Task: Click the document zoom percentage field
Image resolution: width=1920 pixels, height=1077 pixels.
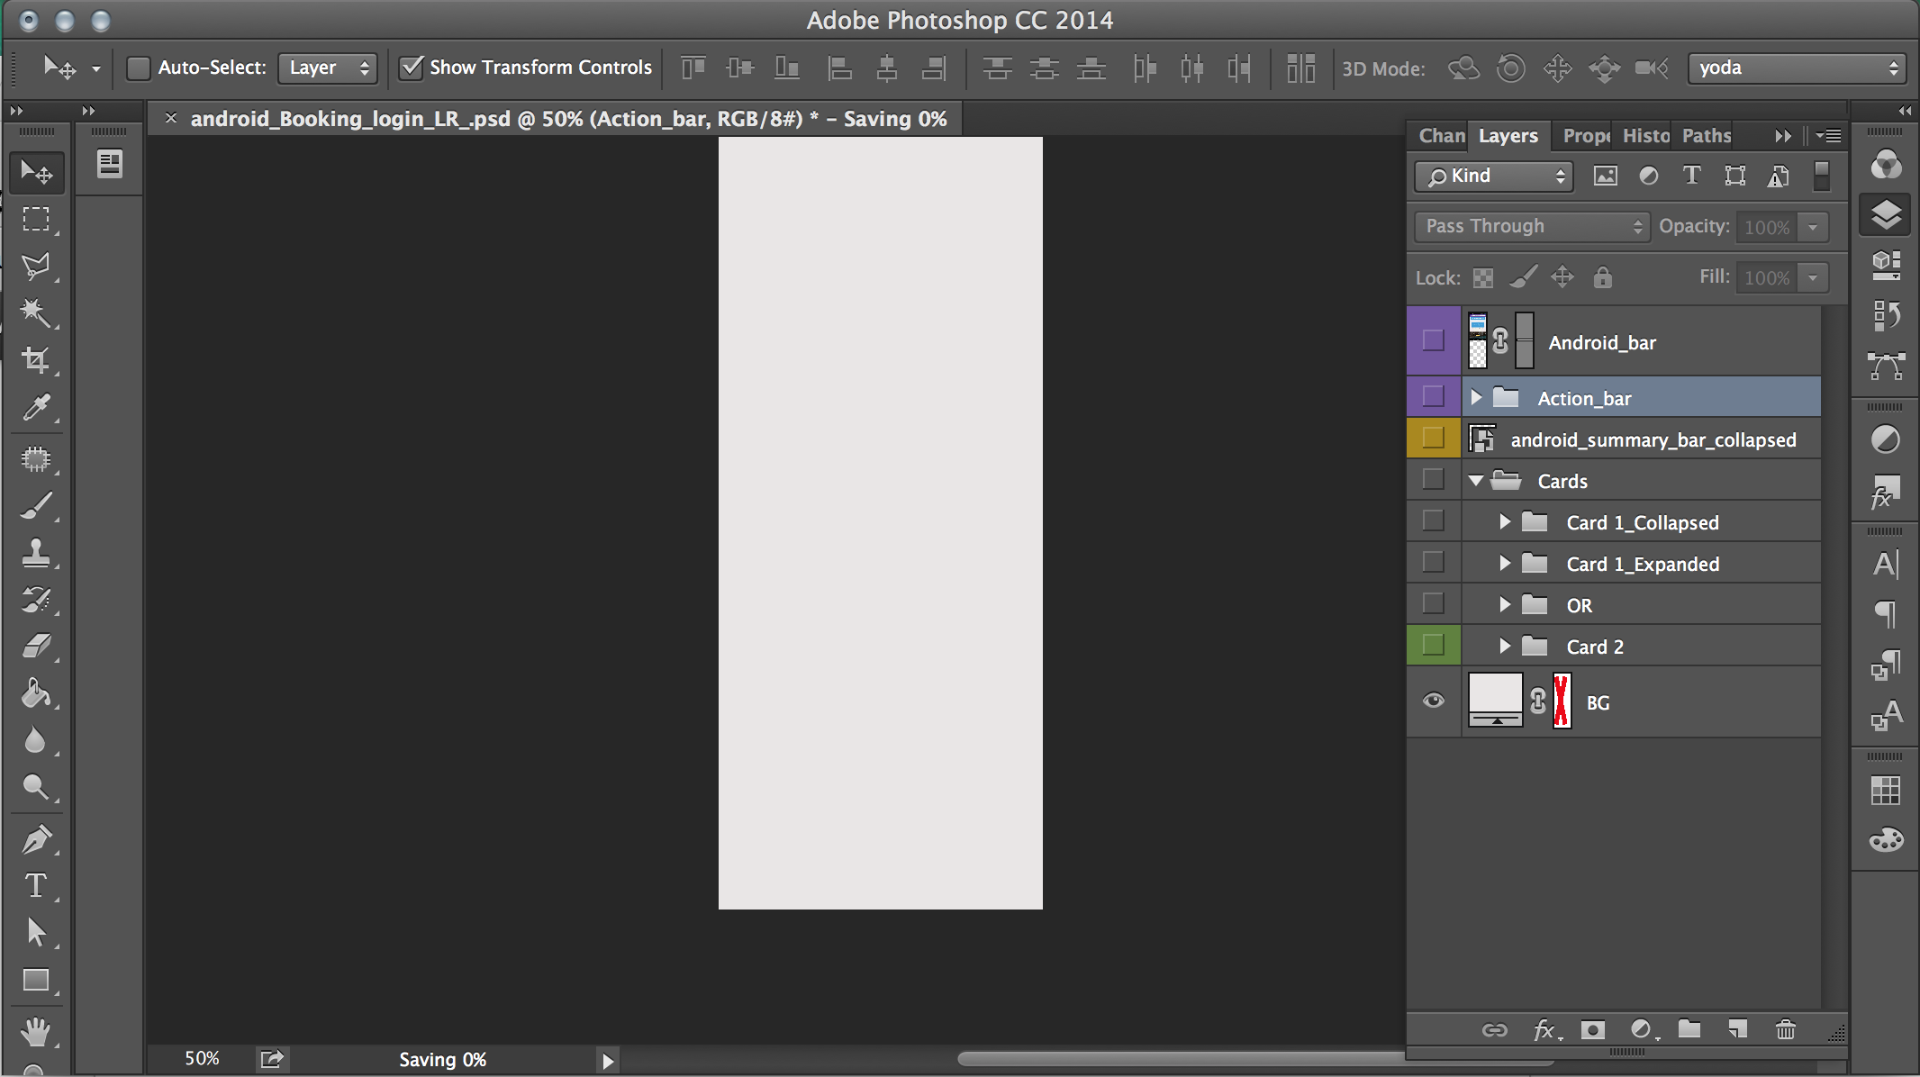Action: click(x=202, y=1059)
